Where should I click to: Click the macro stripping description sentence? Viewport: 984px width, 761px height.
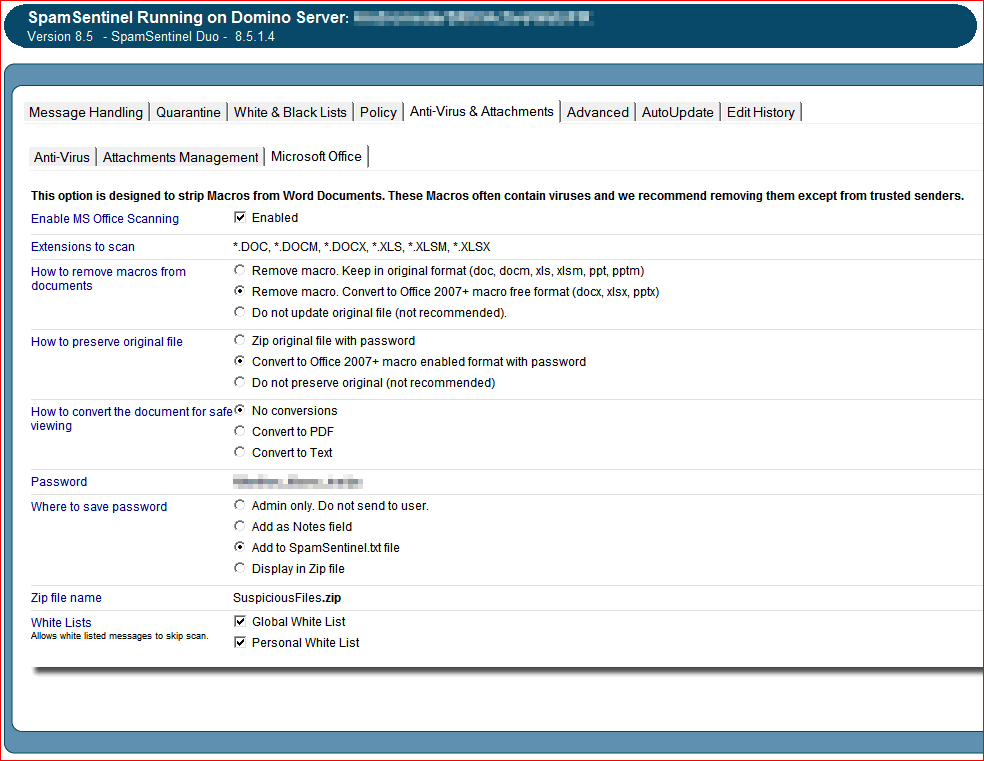[x=497, y=196]
